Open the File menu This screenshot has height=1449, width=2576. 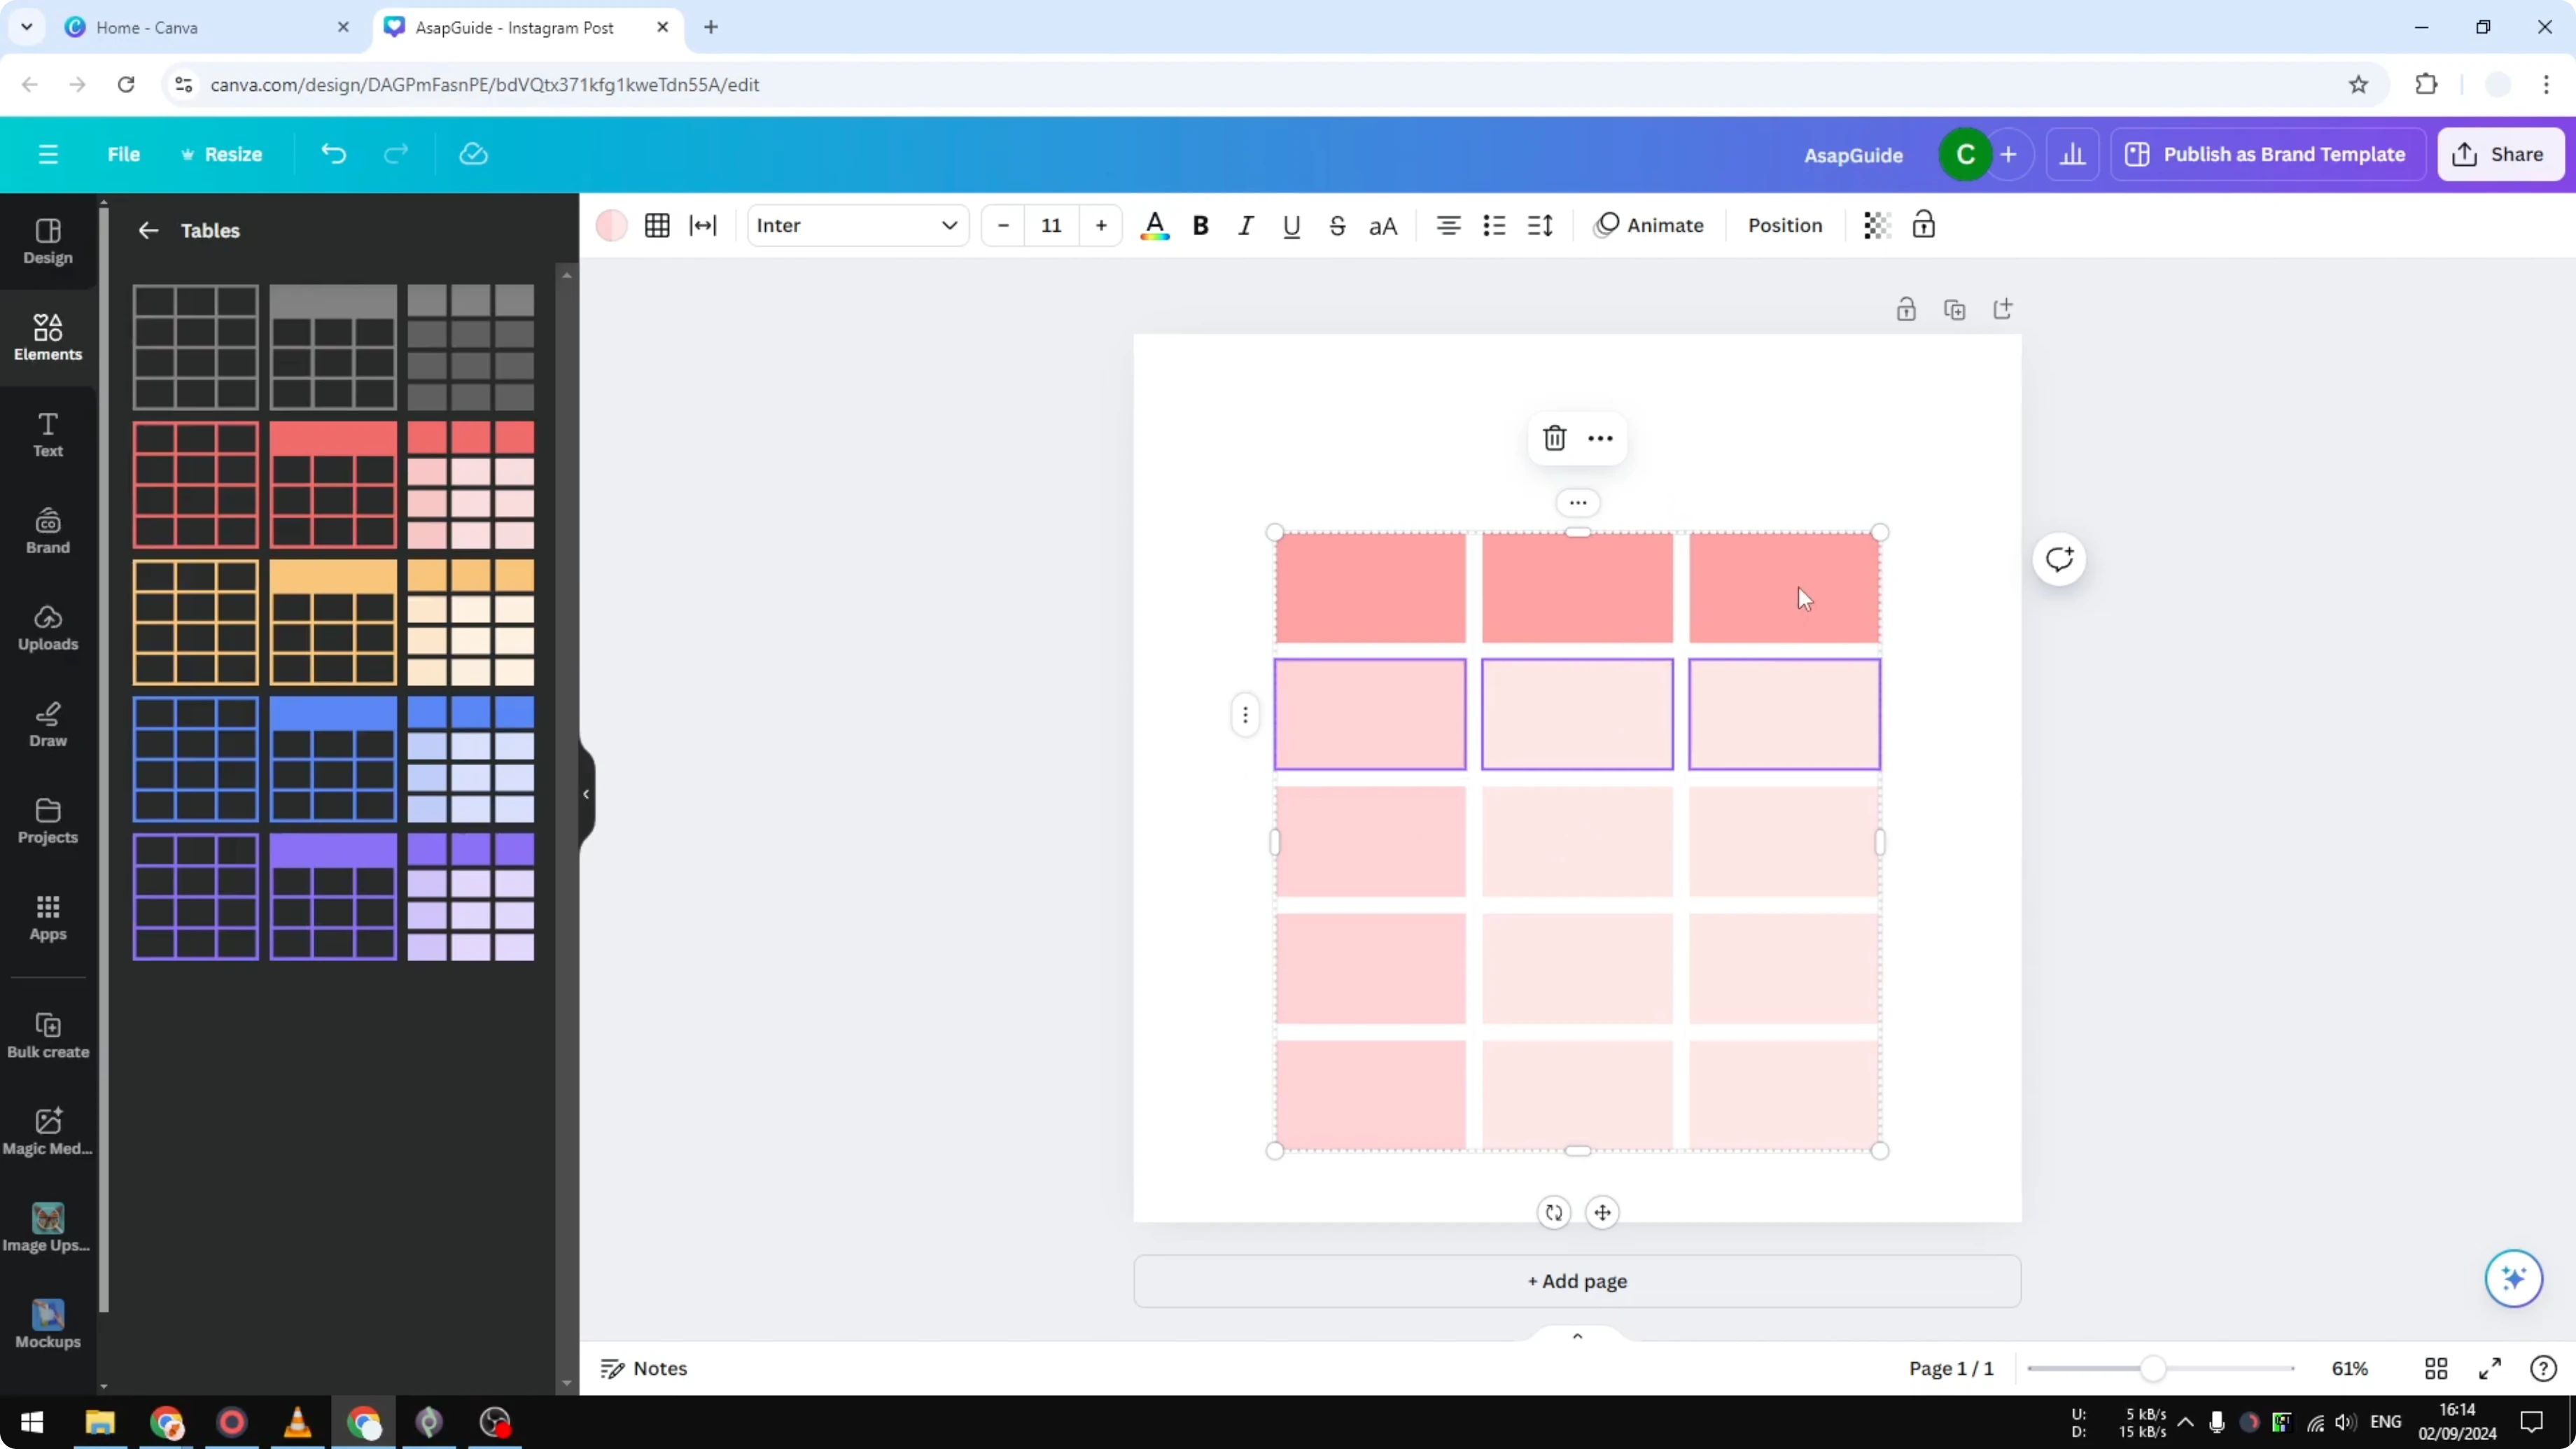pyautogui.click(x=124, y=154)
